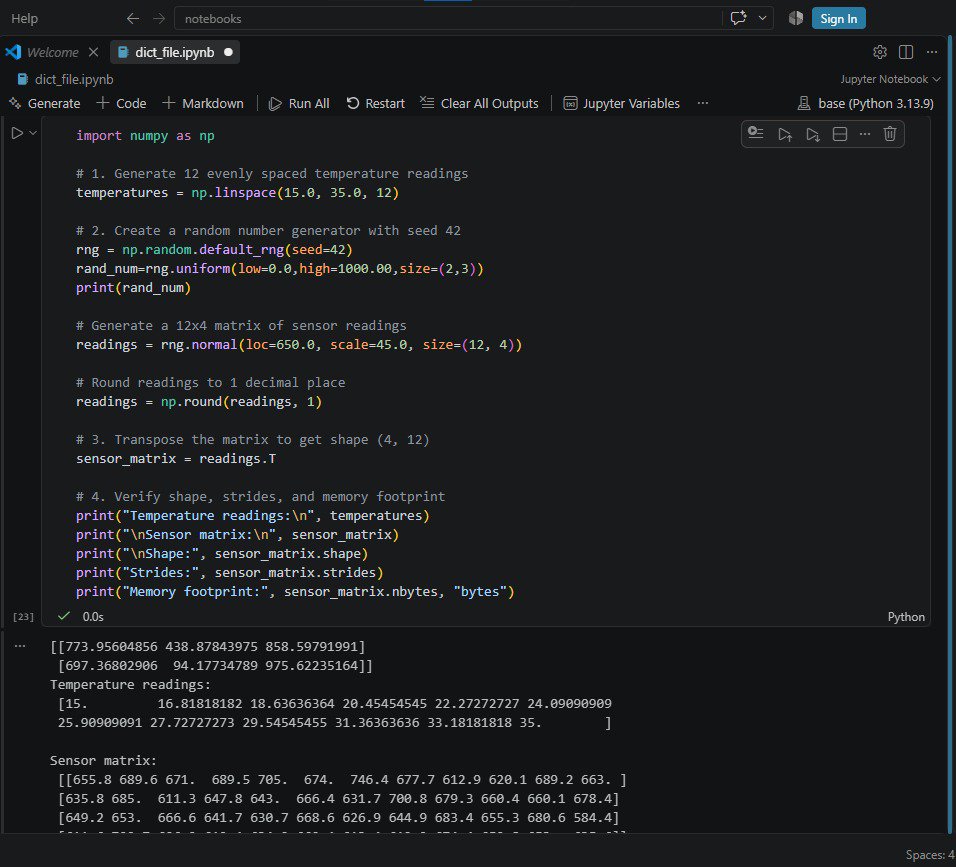
Task: Open the chat icon beside the search bar
Action: click(738, 18)
